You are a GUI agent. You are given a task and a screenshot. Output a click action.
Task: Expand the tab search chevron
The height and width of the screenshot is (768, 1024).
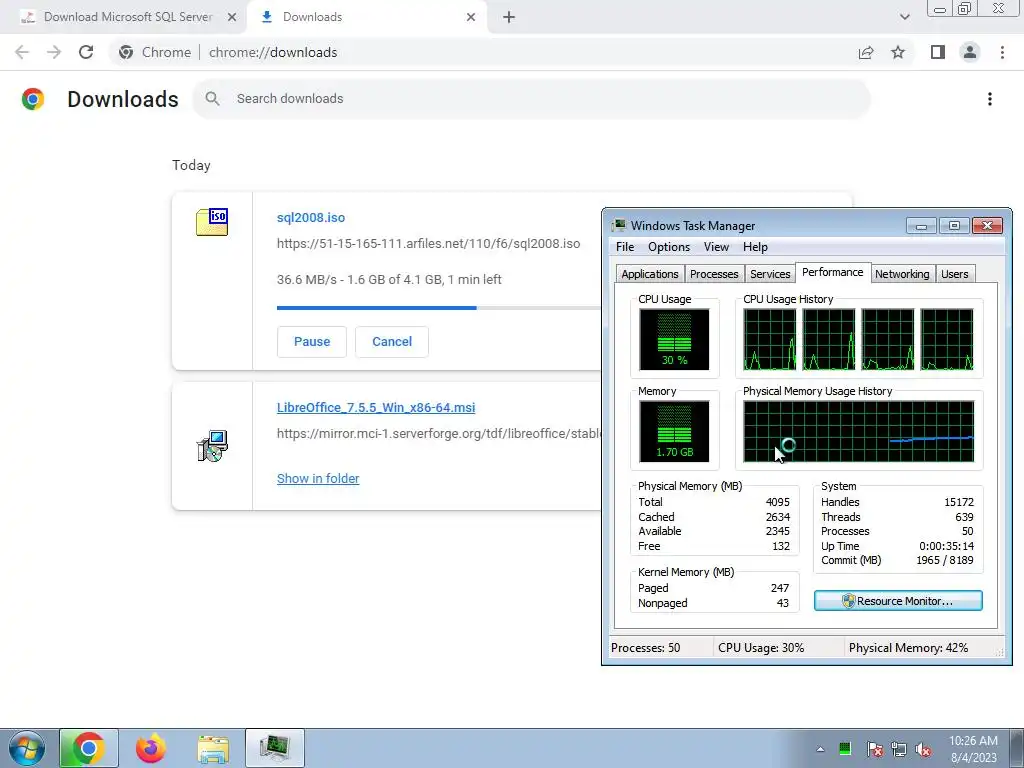point(904,17)
